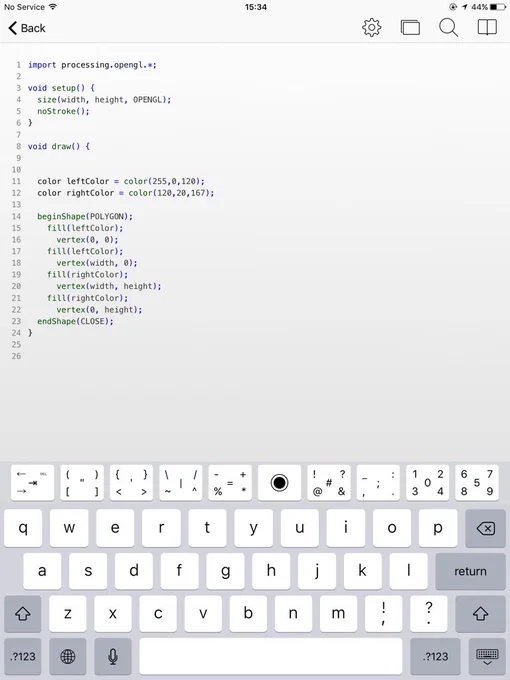Tap the e key
Viewport: 510px width, 680px height.
click(115, 528)
